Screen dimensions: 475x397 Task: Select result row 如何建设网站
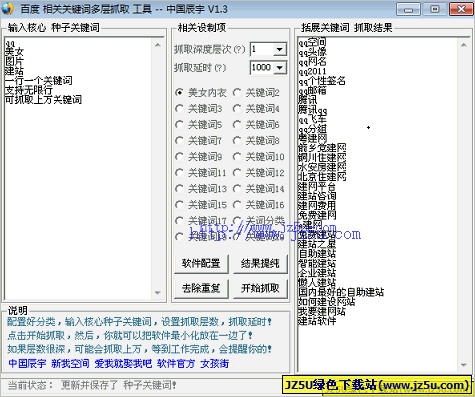coord(327,302)
